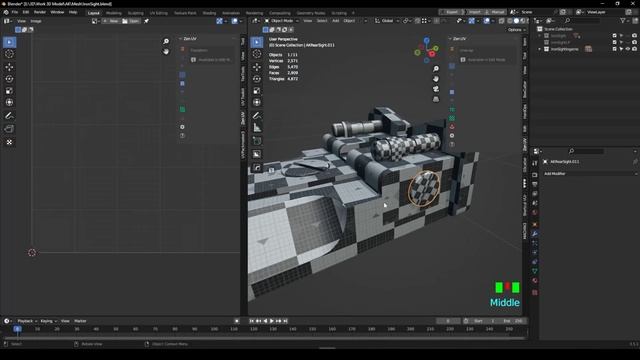Expand the IronSightIngame collection
The height and width of the screenshot is (360, 640).
tap(540, 49)
